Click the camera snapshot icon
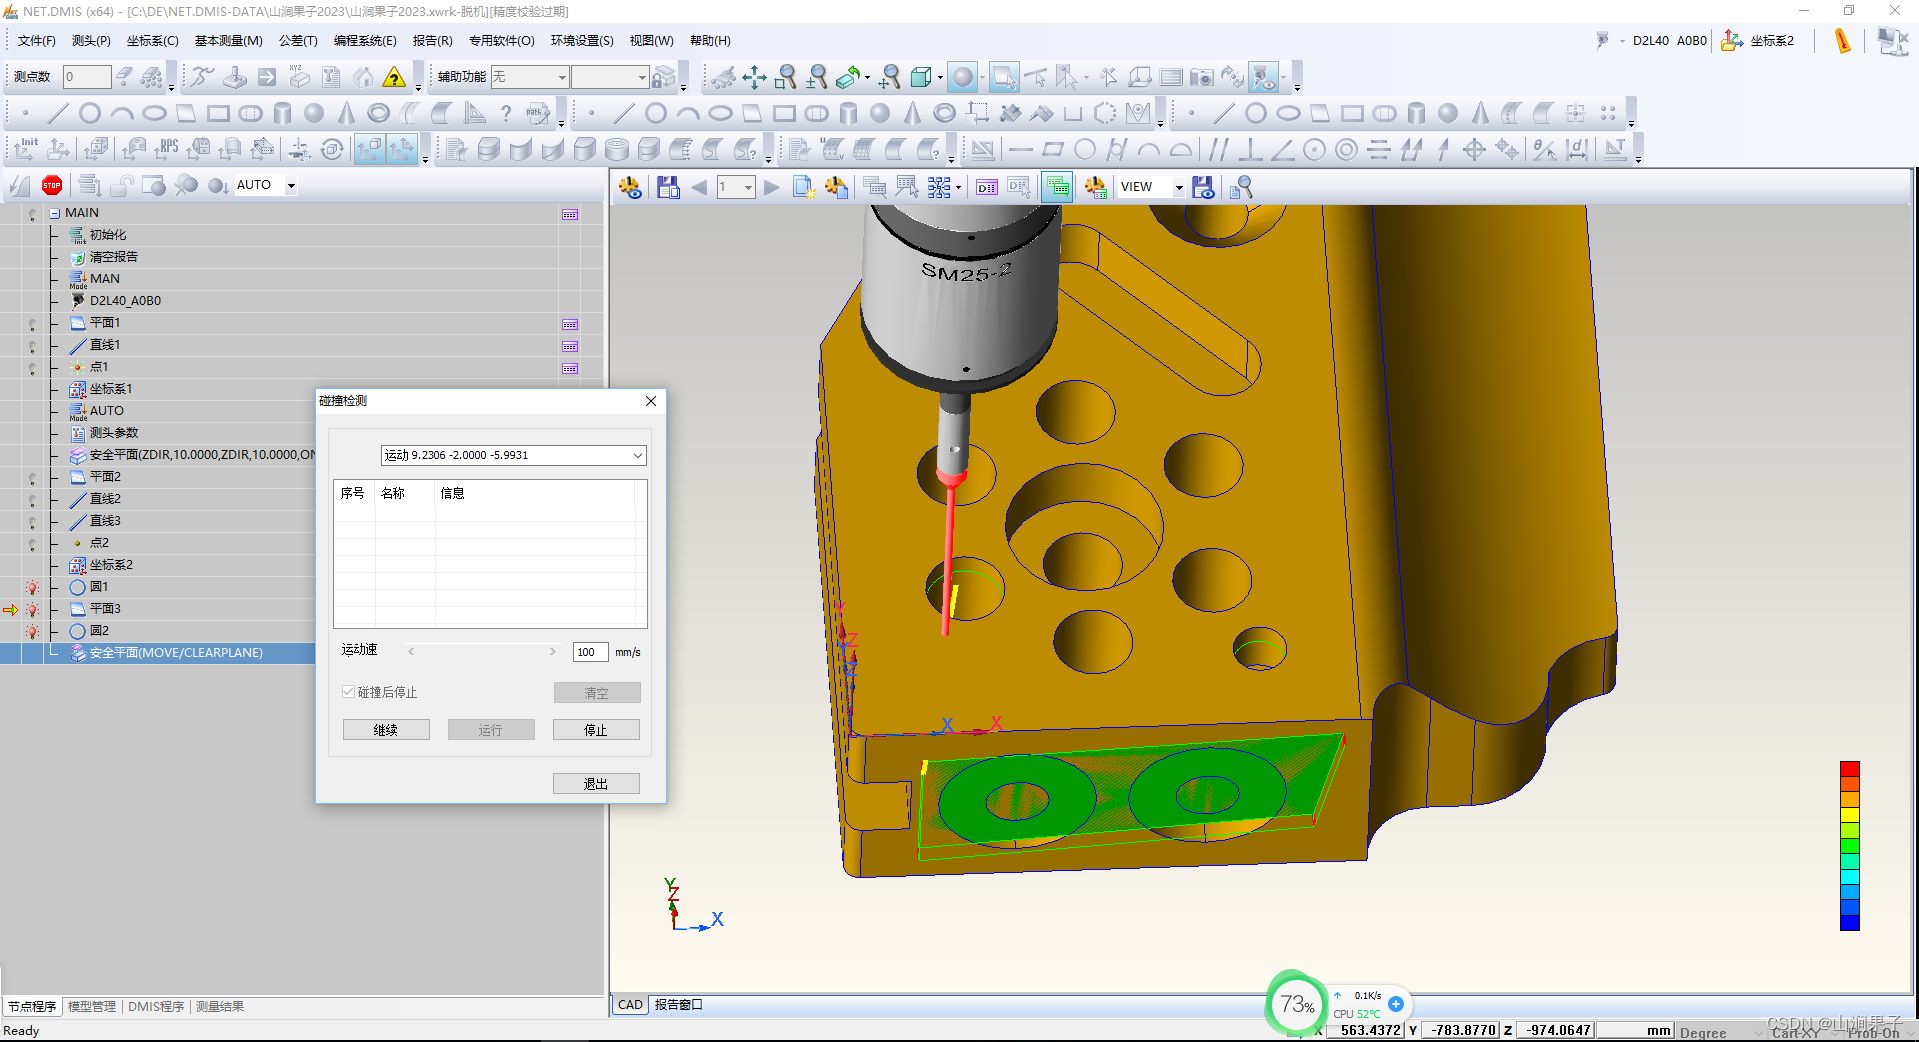The image size is (1919, 1042). (1201, 77)
